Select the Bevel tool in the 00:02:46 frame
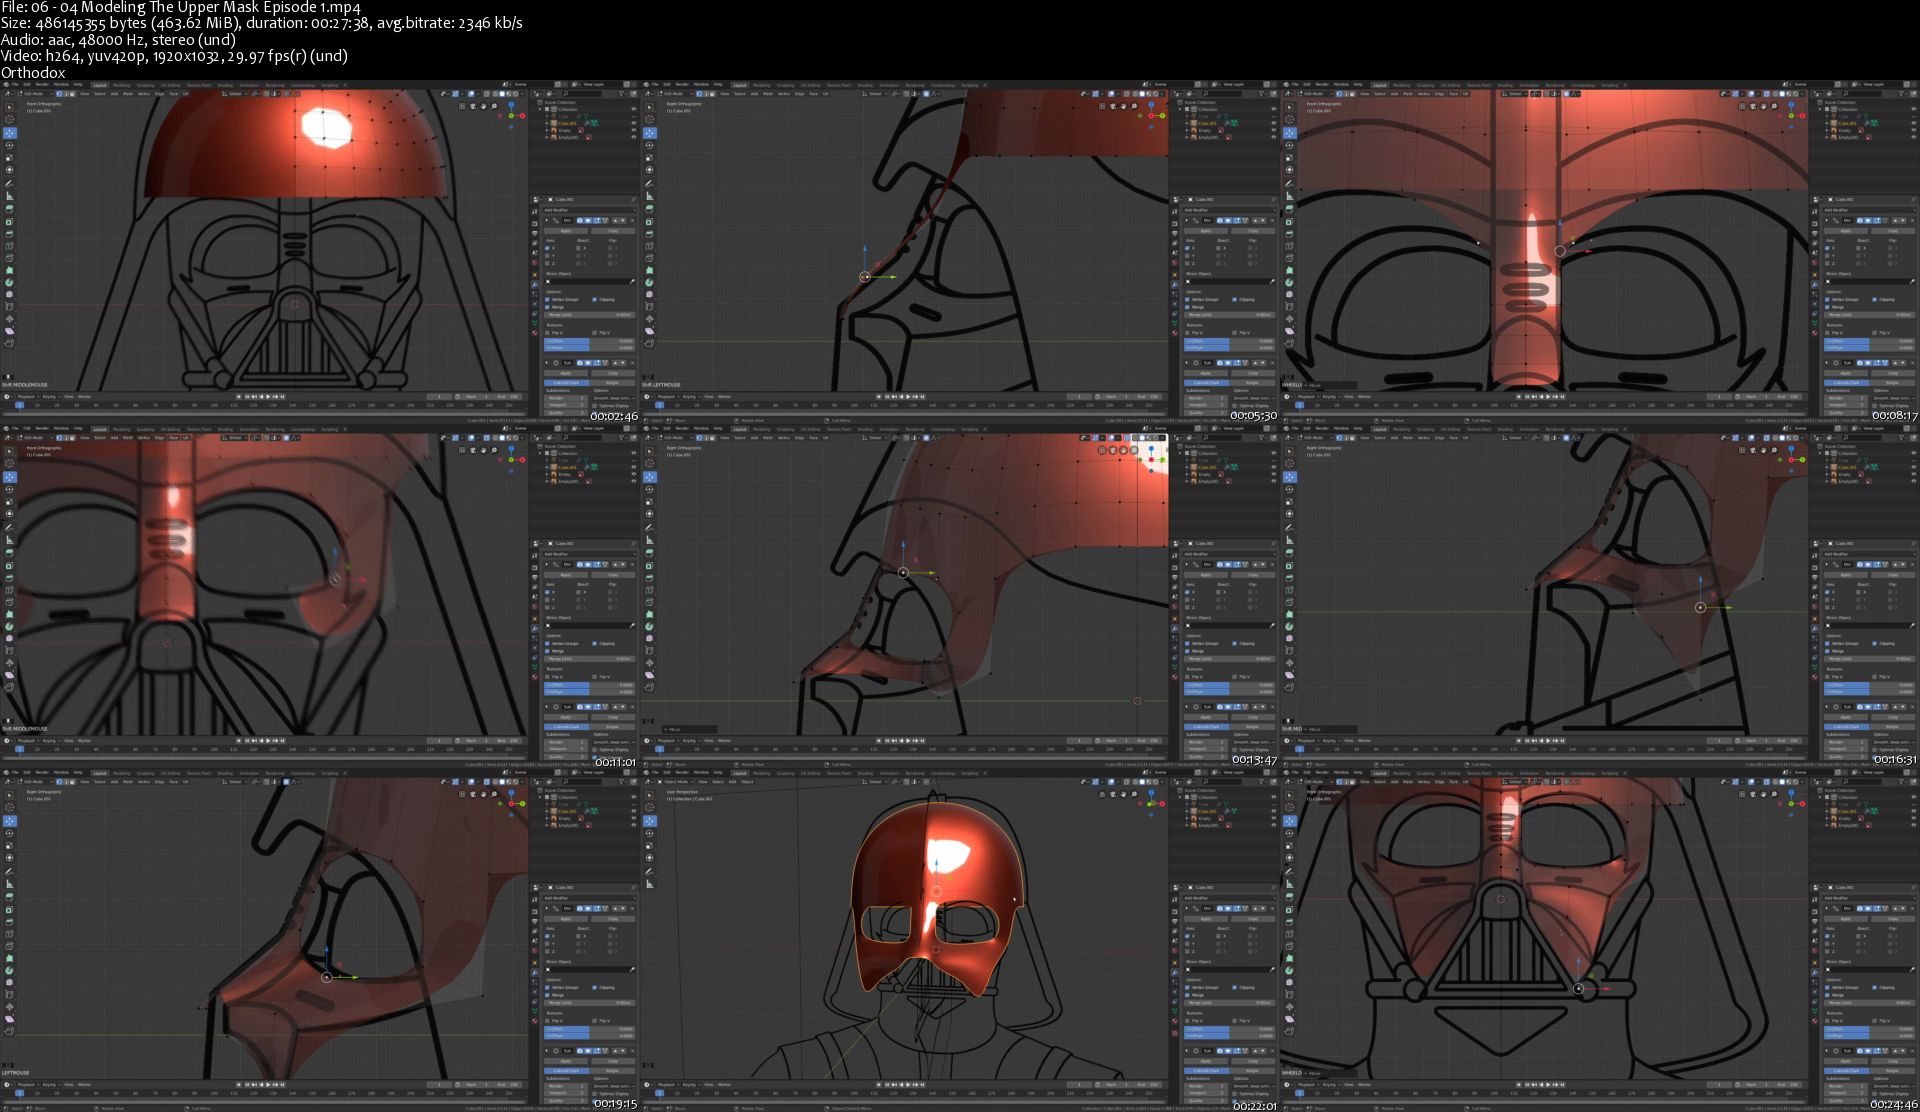Screen dimensions: 1920x1112 click(x=10, y=234)
